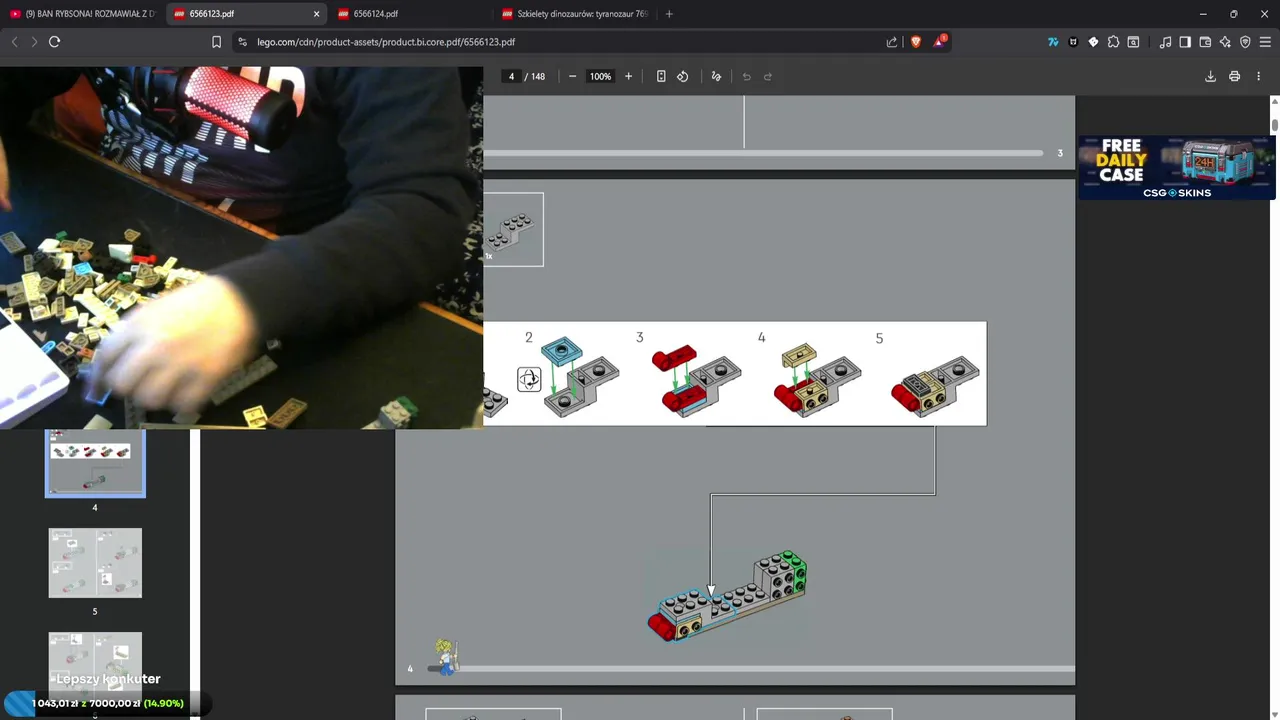
Task: Toggle fit to page in PDF toolbar
Action: (x=661, y=76)
